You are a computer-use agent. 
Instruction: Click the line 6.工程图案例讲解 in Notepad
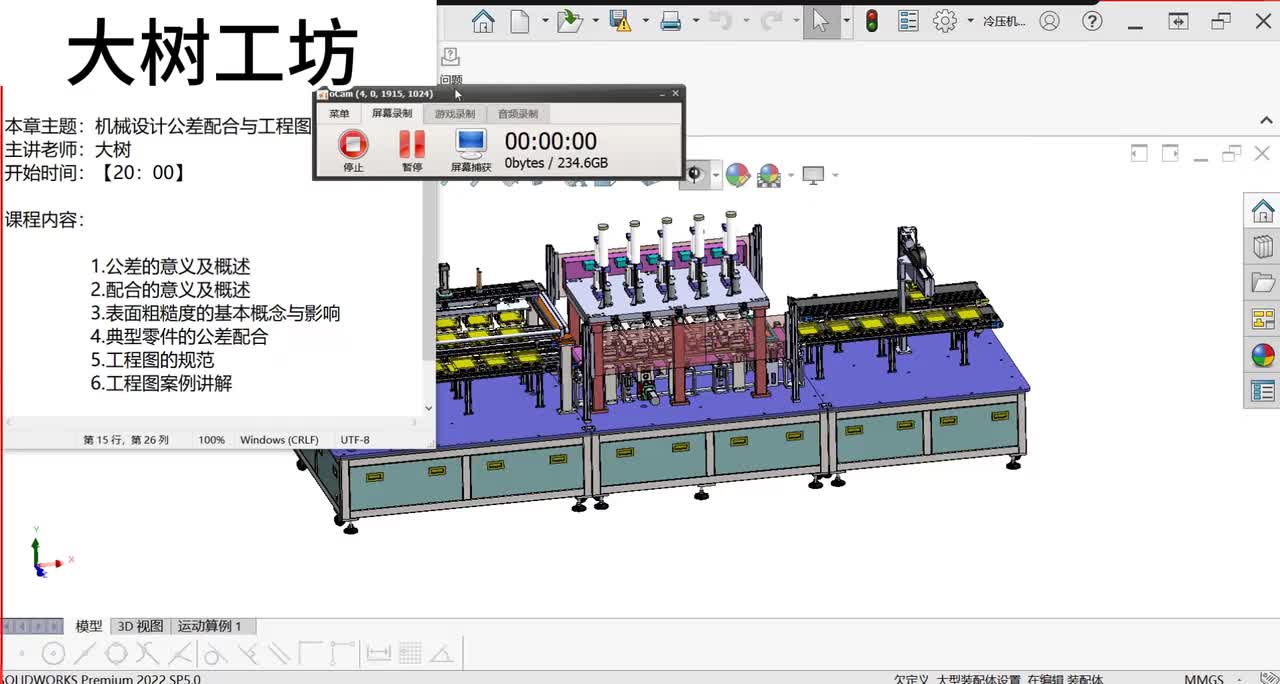(161, 383)
